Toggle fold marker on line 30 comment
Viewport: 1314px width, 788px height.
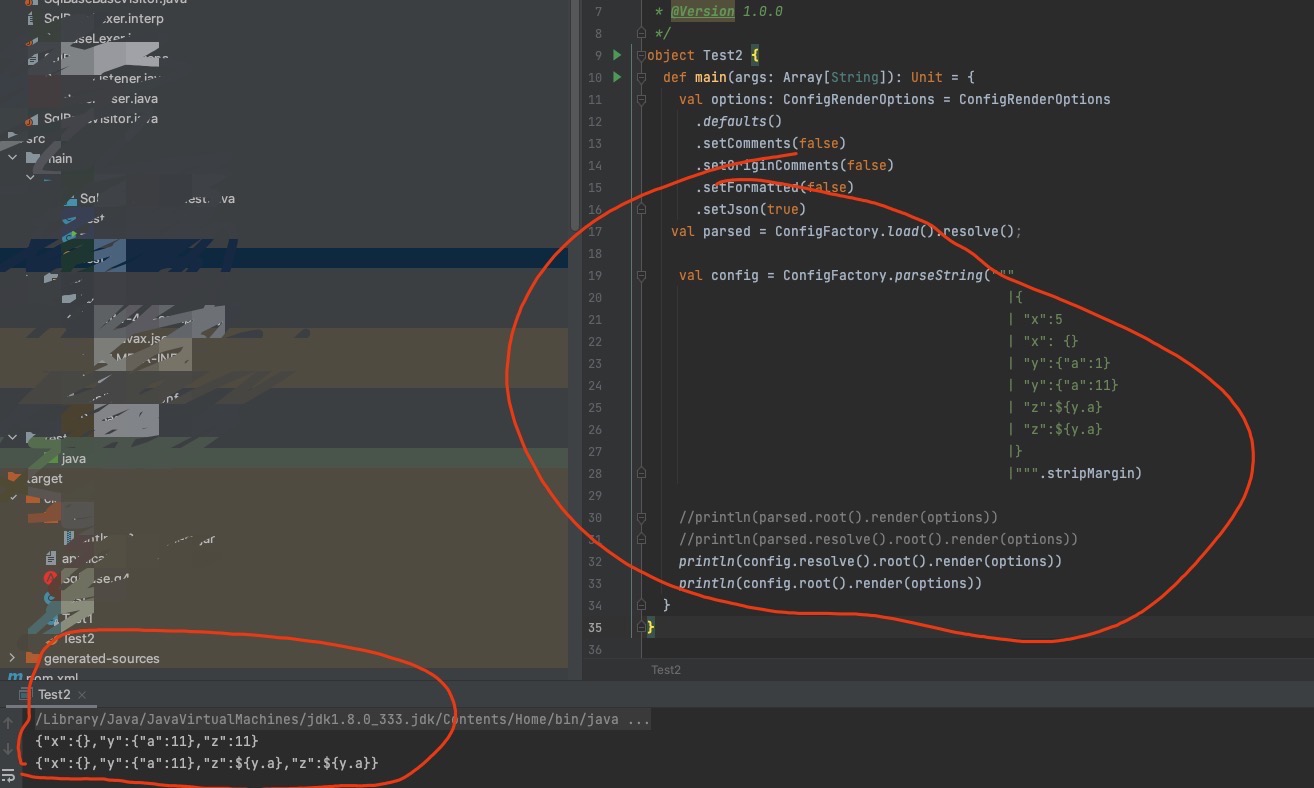coord(641,517)
